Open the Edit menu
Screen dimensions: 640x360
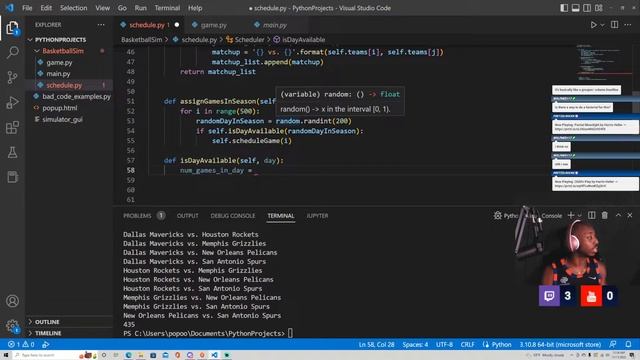coord(46,8)
